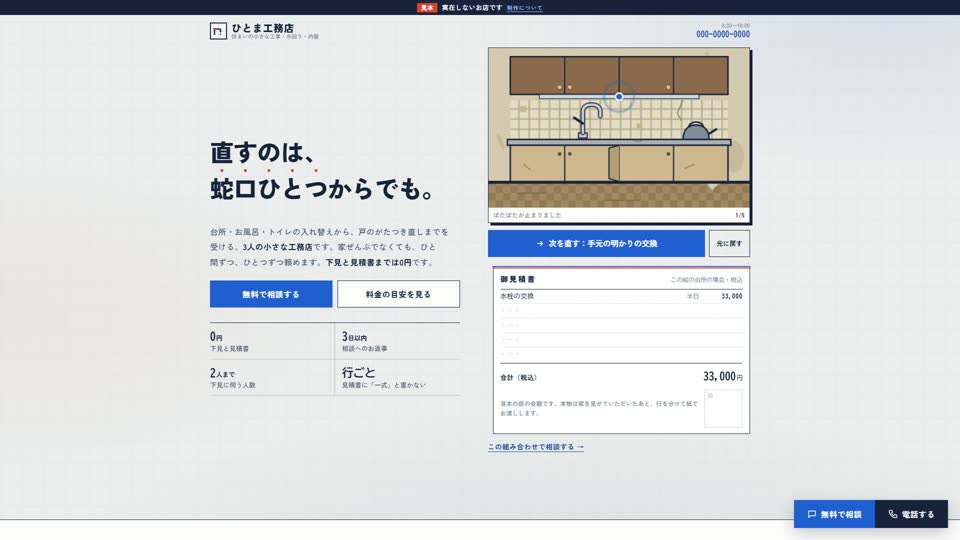Click the この絵の台所の場合・税込 note
This screenshot has height=540, width=960.
(706, 280)
